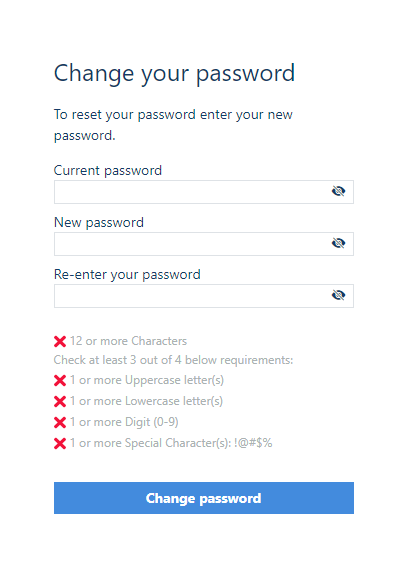Click the 1 or more Digit (0-9) text

click(x=124, y=422)
